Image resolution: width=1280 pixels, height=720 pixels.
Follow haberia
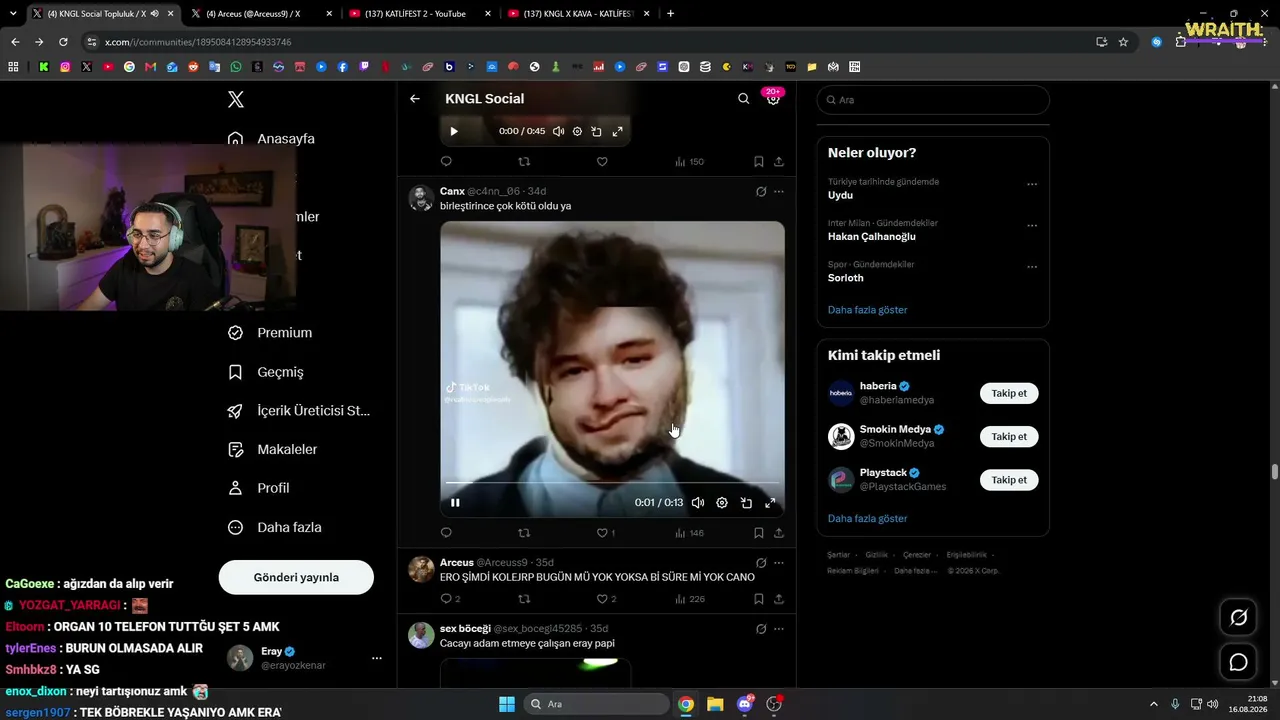pyautogui.click(x=1009, y=393)
